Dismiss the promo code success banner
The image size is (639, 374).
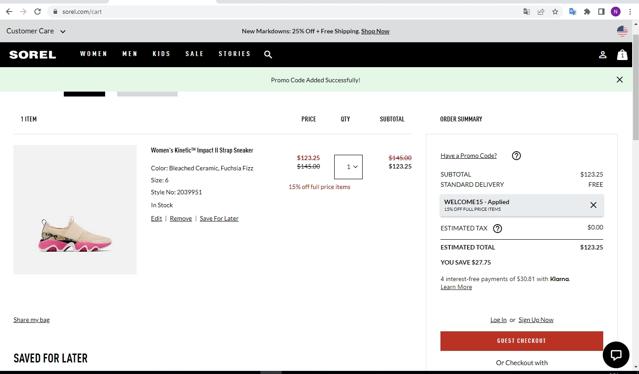tap(619, 80)
